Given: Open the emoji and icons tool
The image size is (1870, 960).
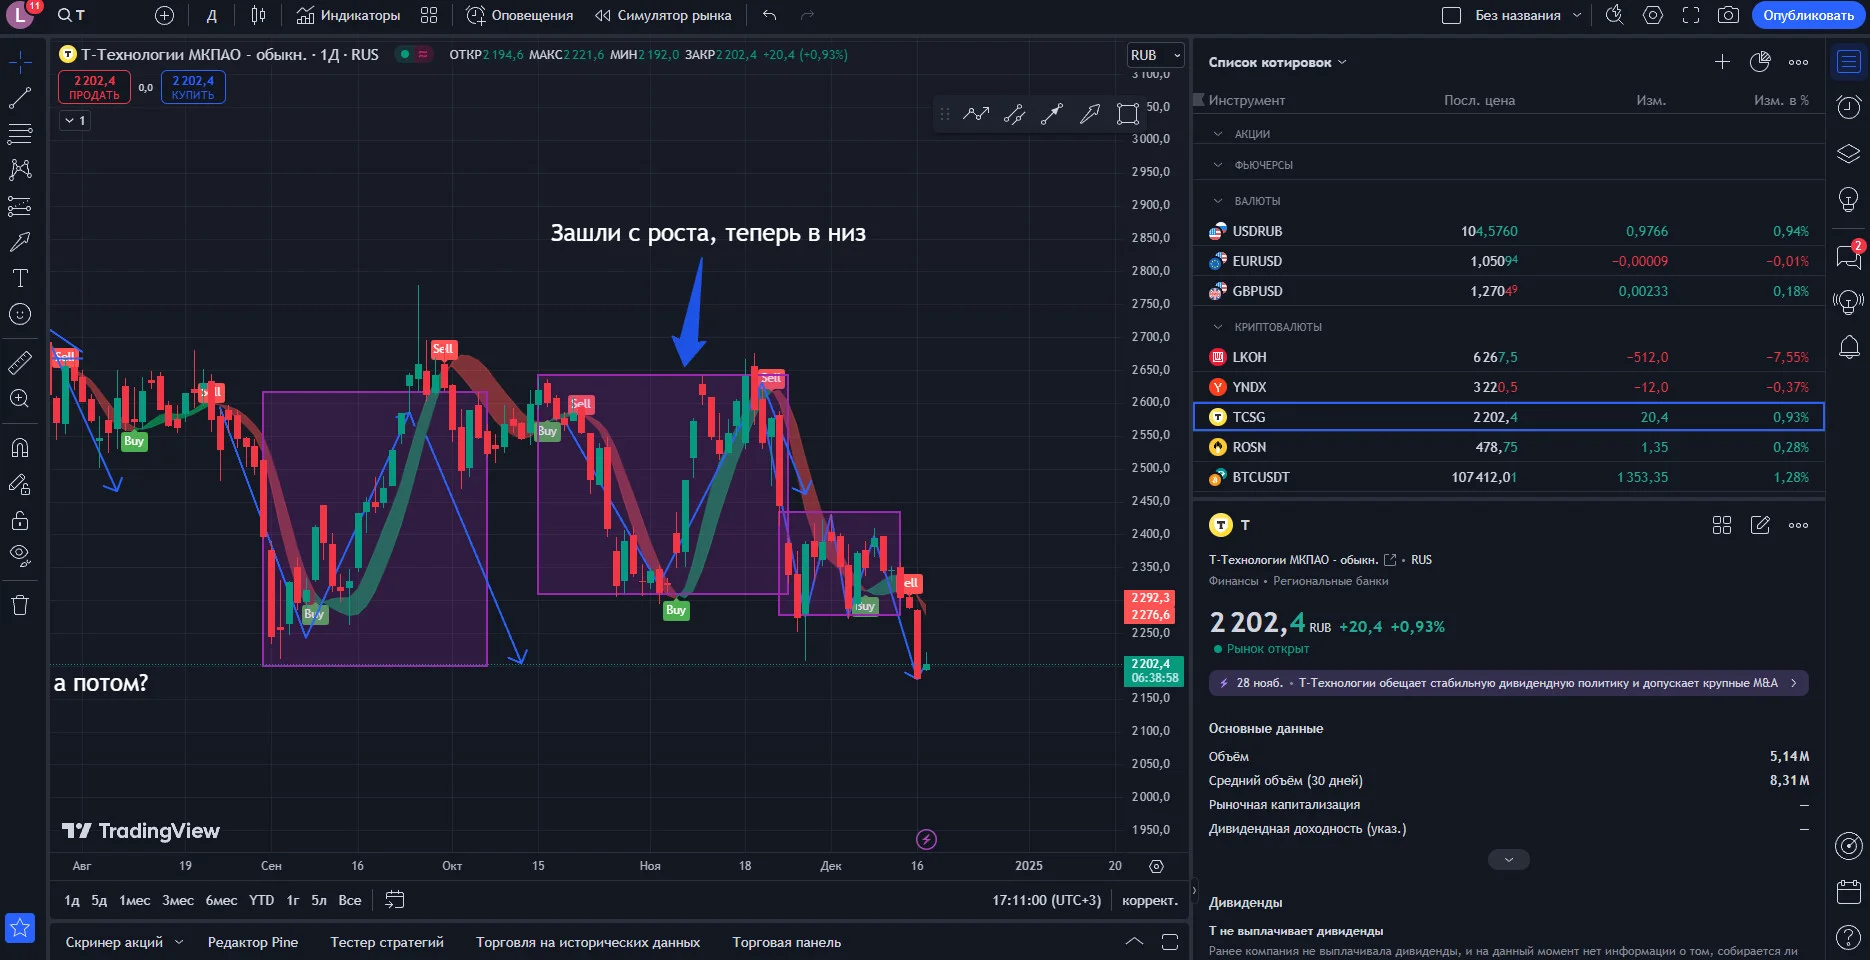Looking at the screenshot, I should (x=20, y=314).
